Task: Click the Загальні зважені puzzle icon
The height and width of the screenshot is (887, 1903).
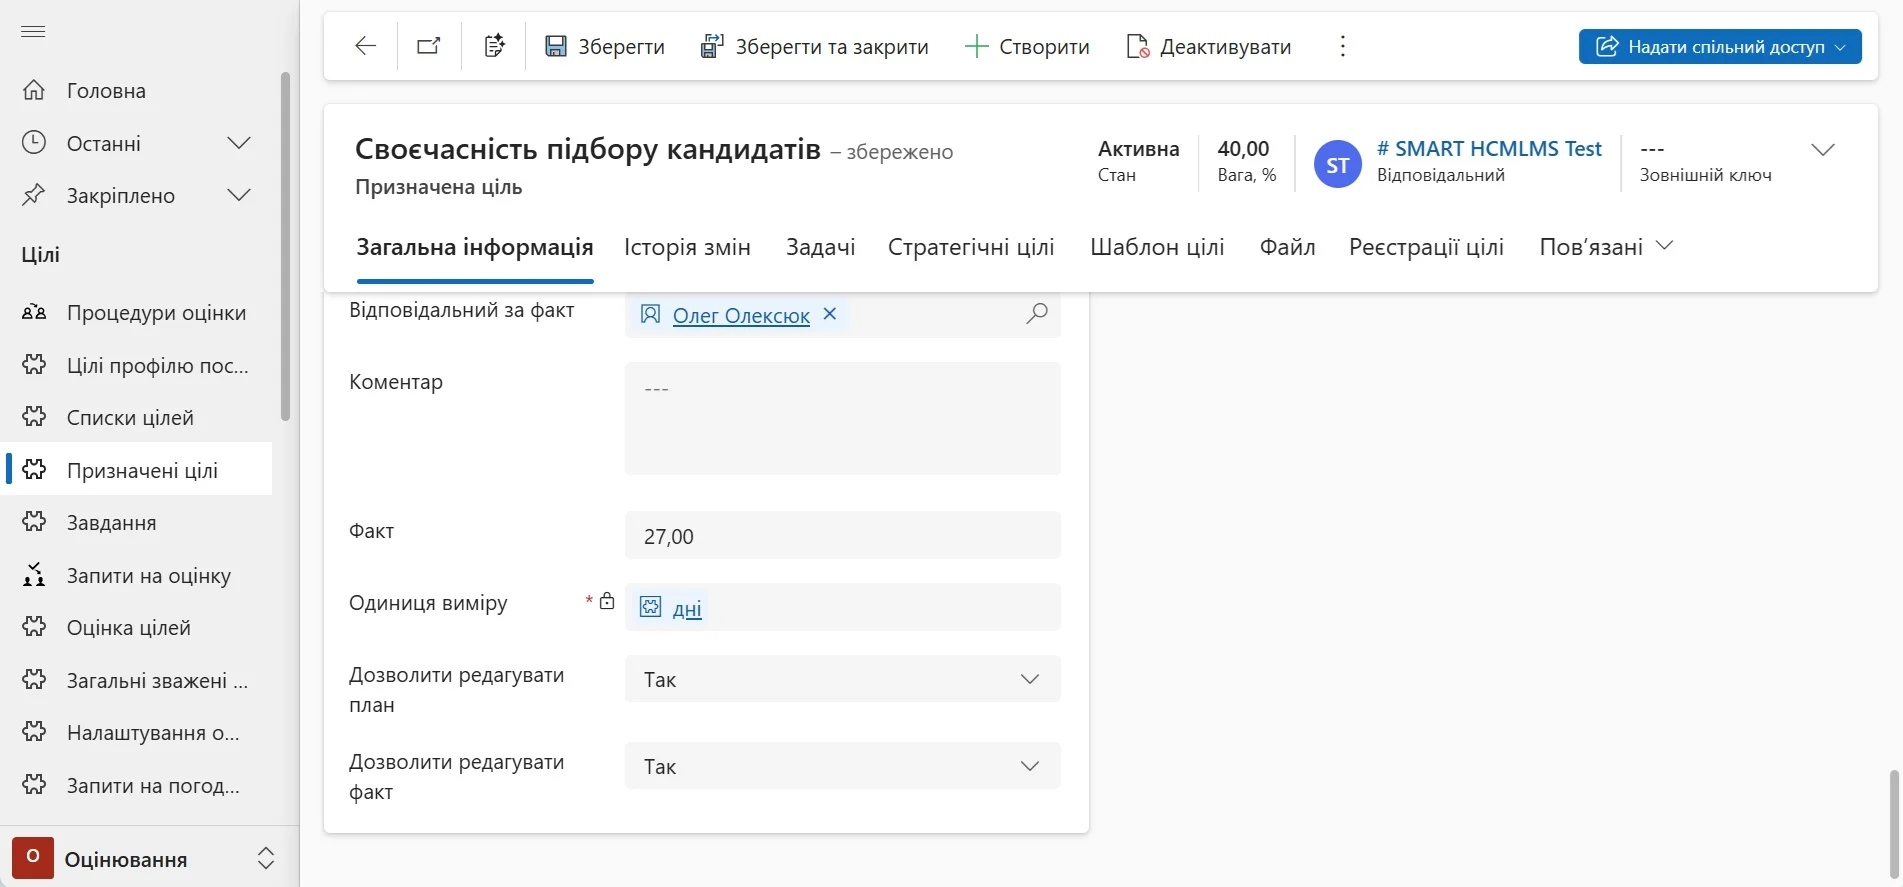Action: pyautogui.click(x=34, y=680)
